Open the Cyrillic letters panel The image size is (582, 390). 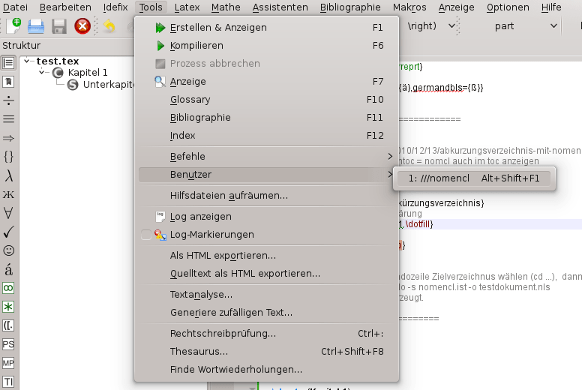(x=8, y=194)
